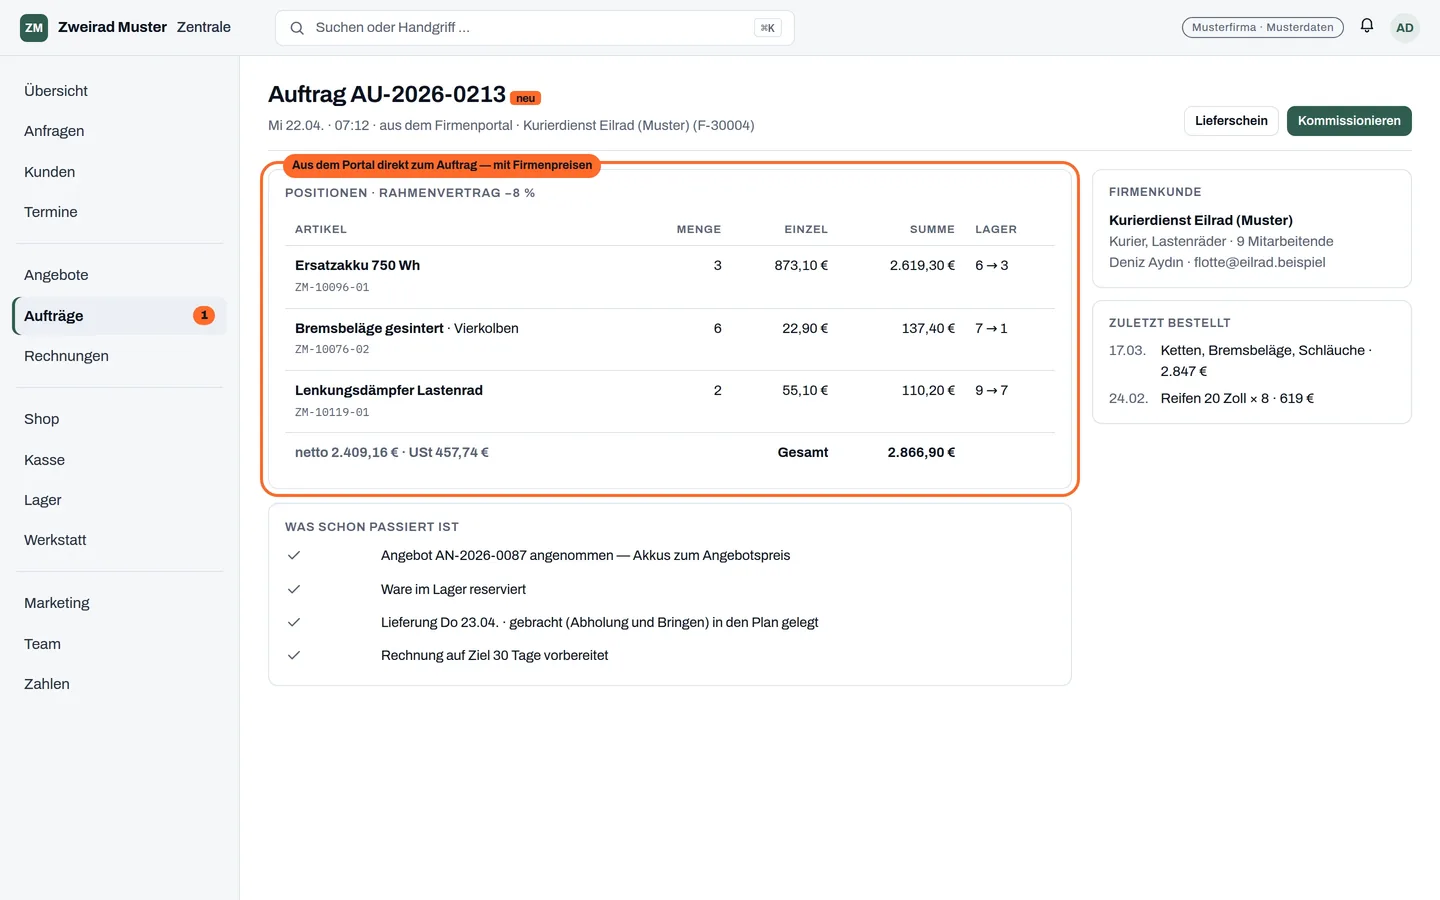
Task: Click checkmark beside Rechnung auf Ziel 30 Tage
Action: click(294, 655)
